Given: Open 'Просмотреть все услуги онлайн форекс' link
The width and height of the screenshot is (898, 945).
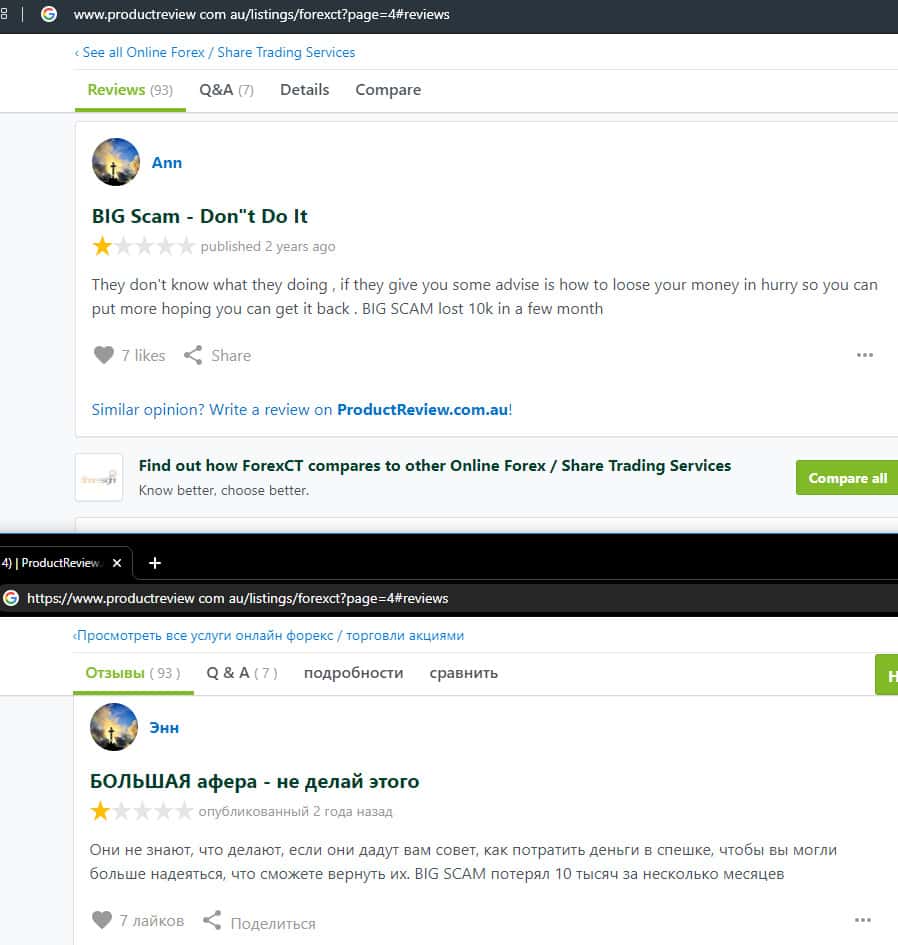Looking at the screenshot, I should [x=268, y=635].
